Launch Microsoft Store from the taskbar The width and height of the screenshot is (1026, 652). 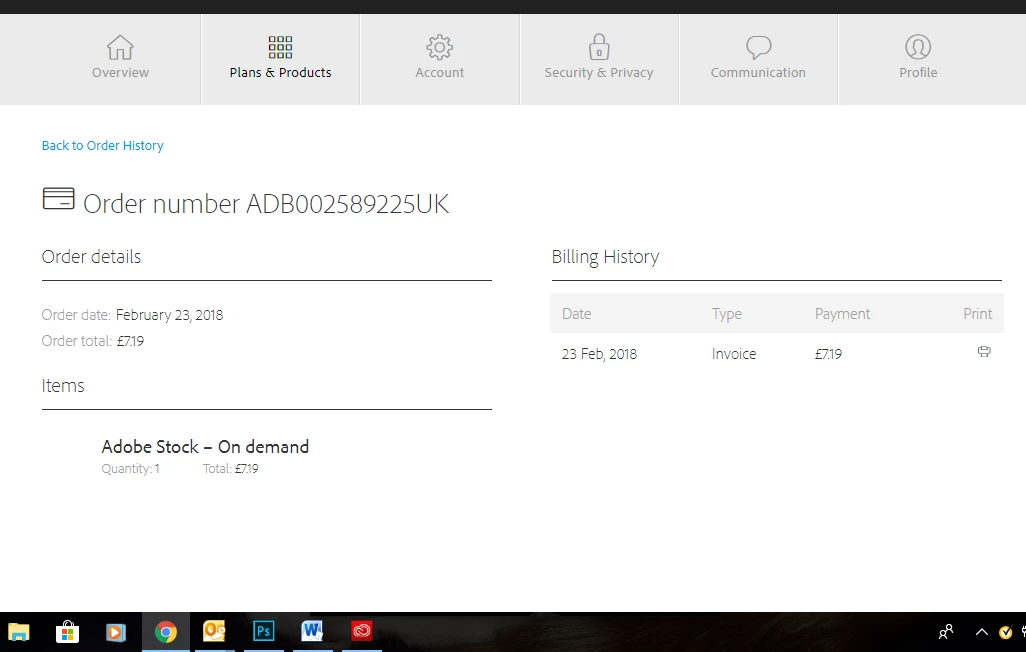tap(67, 632)
